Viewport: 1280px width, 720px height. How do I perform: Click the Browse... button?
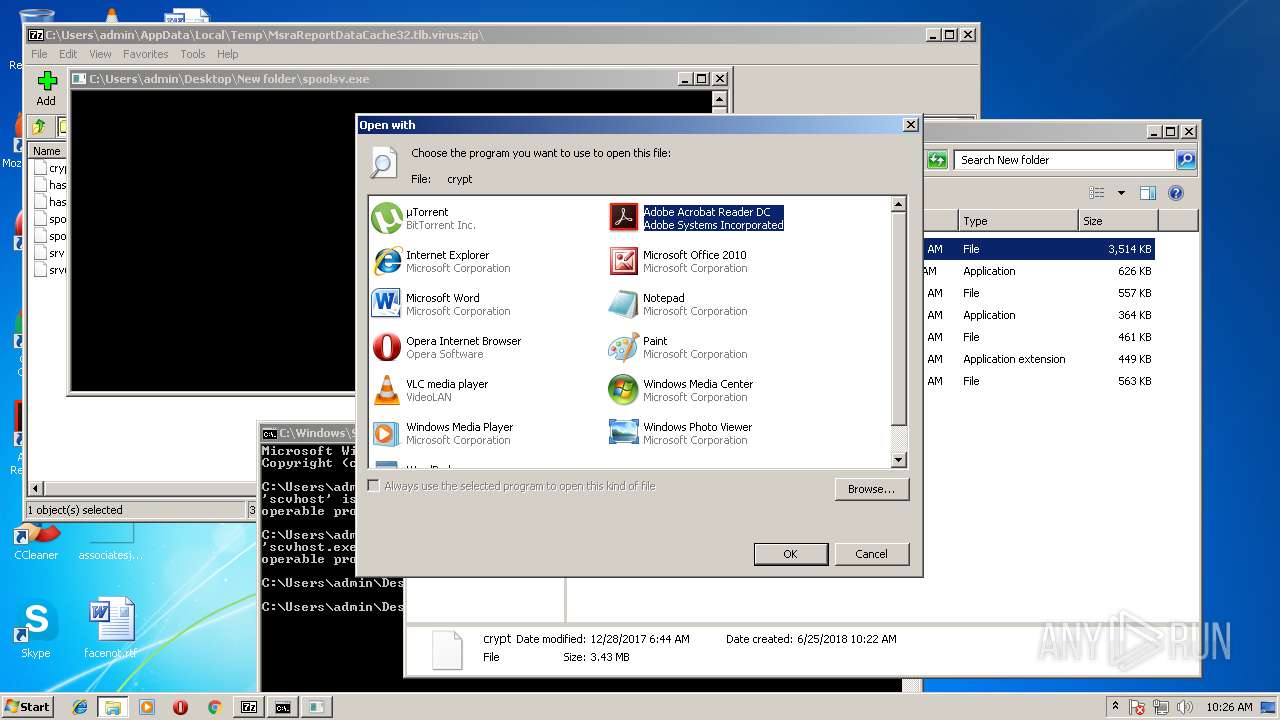[871, 489]
